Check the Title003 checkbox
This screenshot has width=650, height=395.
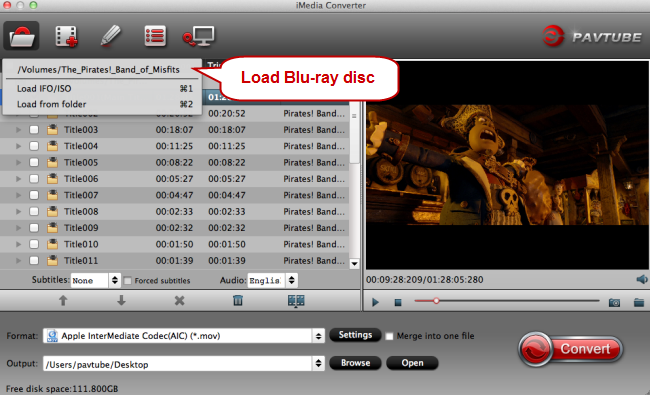pyautogui.click(x=34, y=130)
